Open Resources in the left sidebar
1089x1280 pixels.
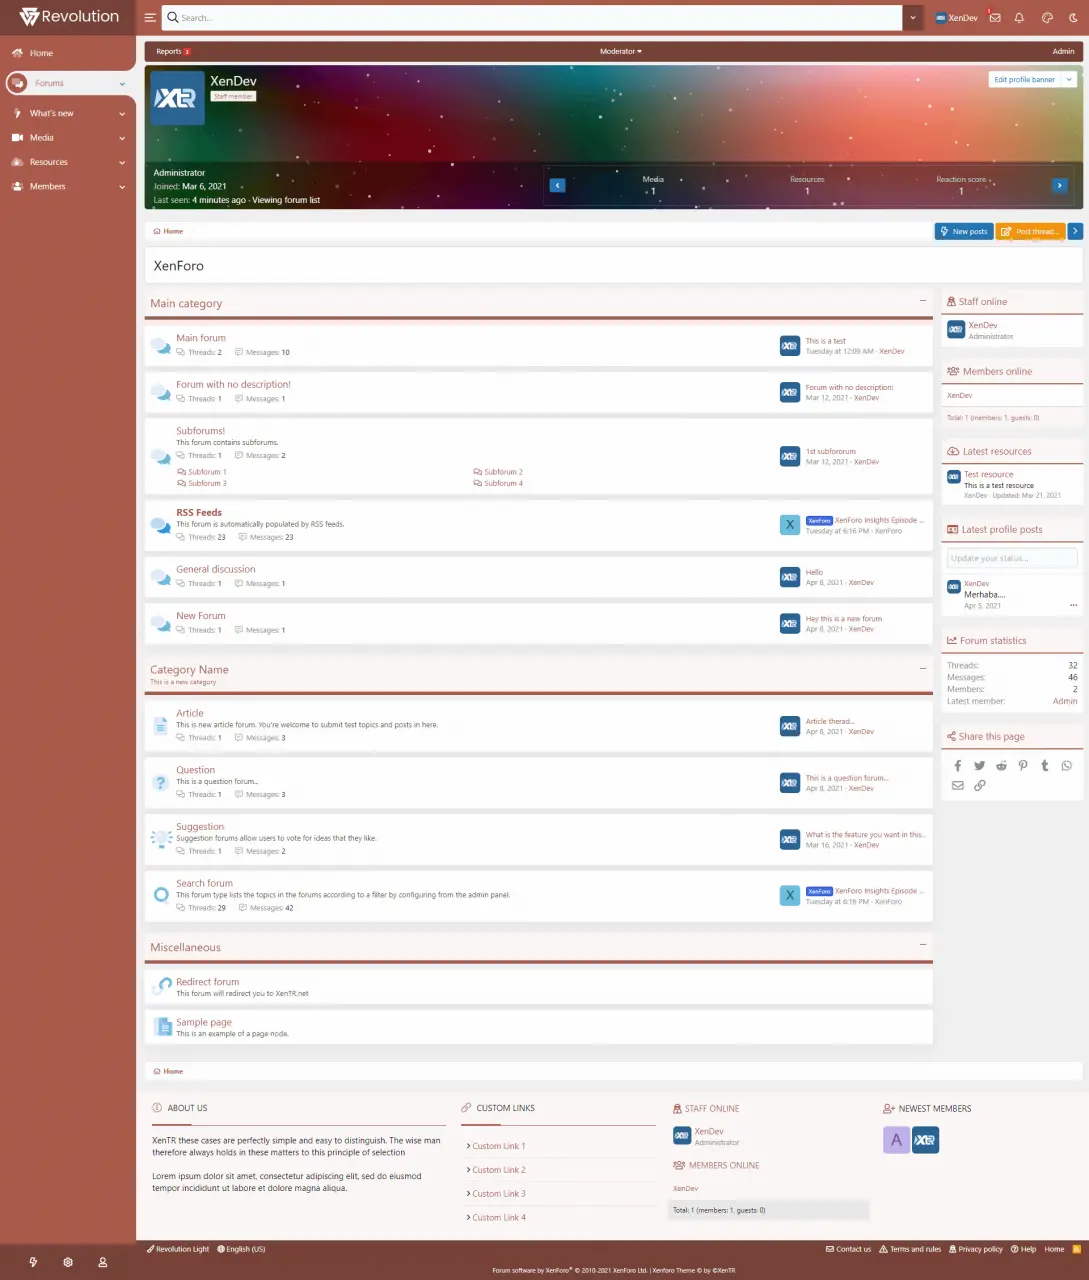pyautogui.click(x=49, y=162)
